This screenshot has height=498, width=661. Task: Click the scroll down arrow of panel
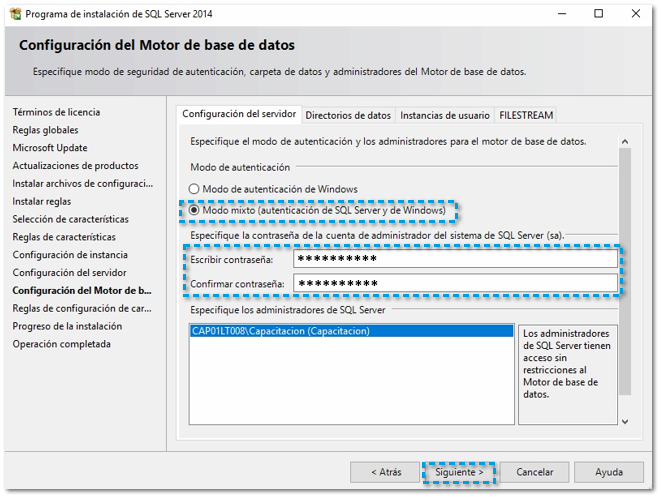[625, 421]
